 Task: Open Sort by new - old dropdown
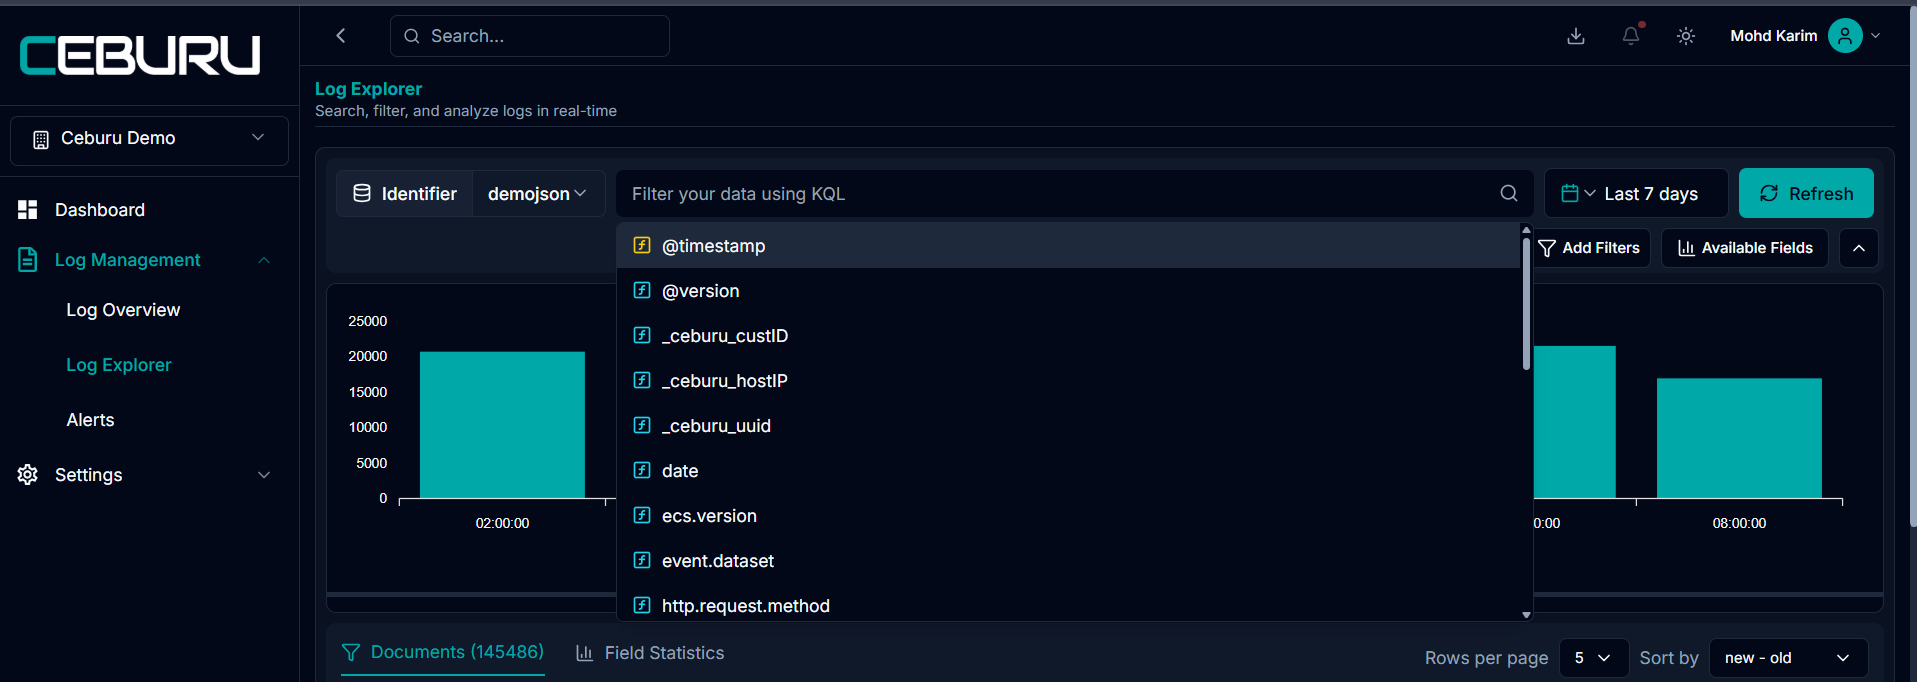1789,658
